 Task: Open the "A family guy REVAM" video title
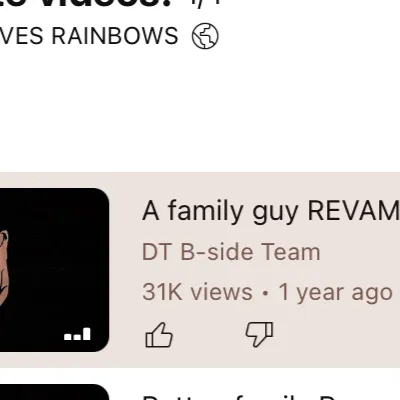(x=271, y=211)
